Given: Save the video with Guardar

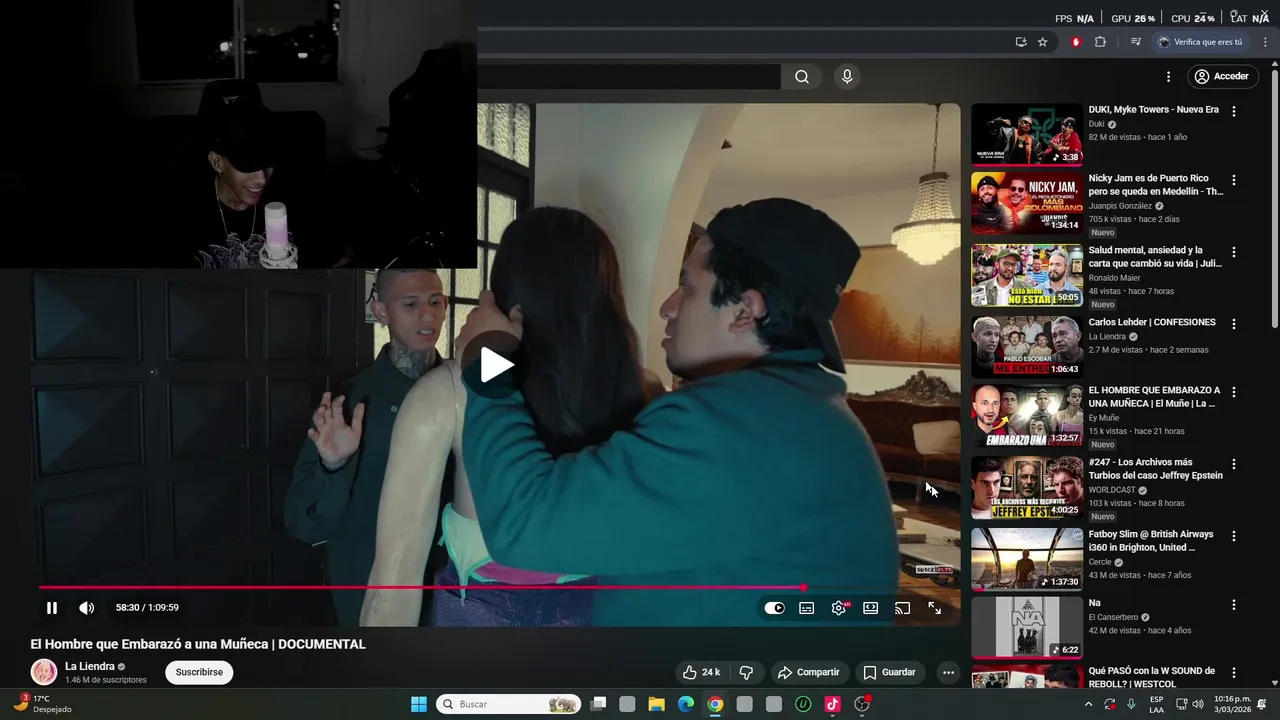Looking at the screenshot, I should pos(889,672).
